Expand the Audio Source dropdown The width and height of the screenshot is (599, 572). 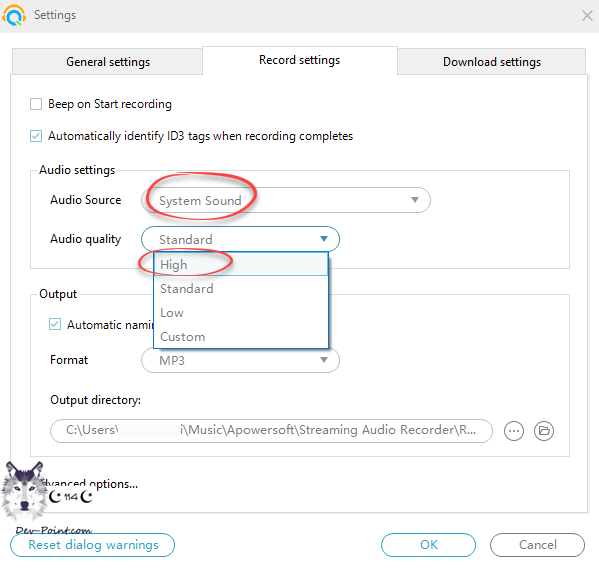click(x=286, y=200)
